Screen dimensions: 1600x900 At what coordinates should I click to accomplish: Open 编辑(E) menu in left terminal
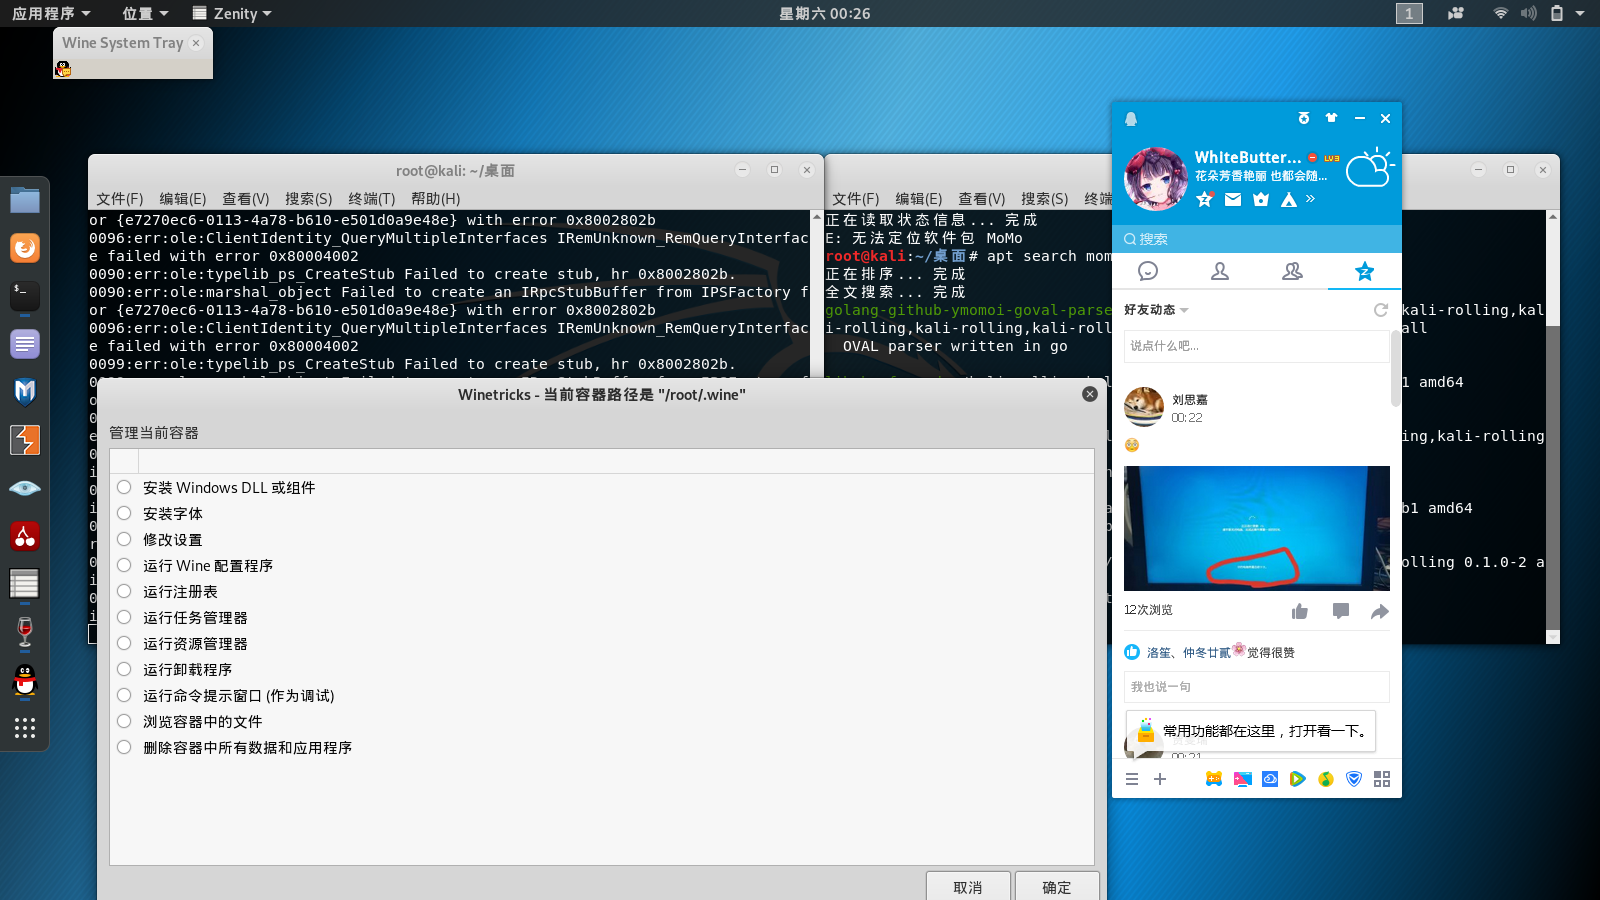click(182, 199)
